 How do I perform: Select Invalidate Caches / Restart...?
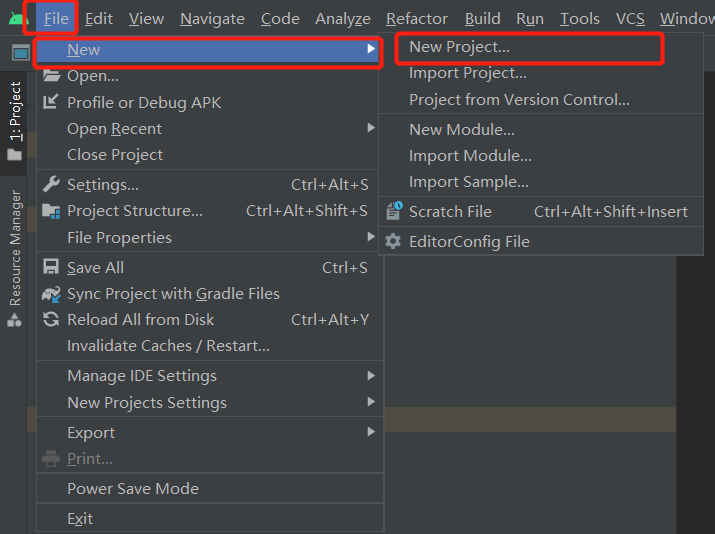tap(210, 346)
